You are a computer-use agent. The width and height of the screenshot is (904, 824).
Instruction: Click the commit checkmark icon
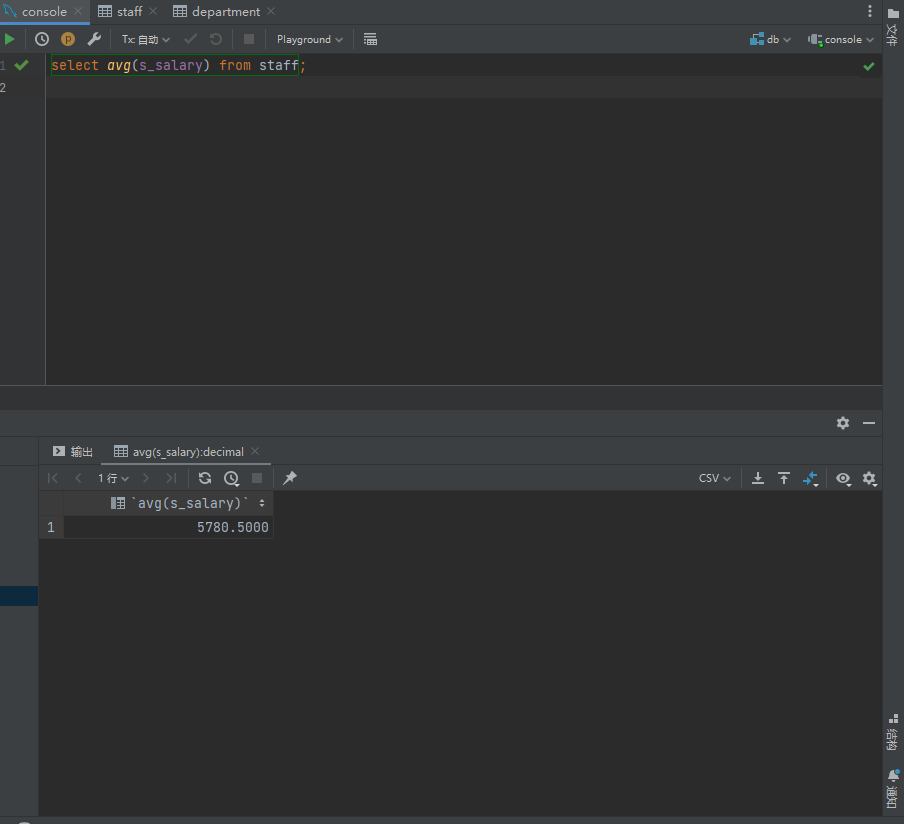[190, 39]
